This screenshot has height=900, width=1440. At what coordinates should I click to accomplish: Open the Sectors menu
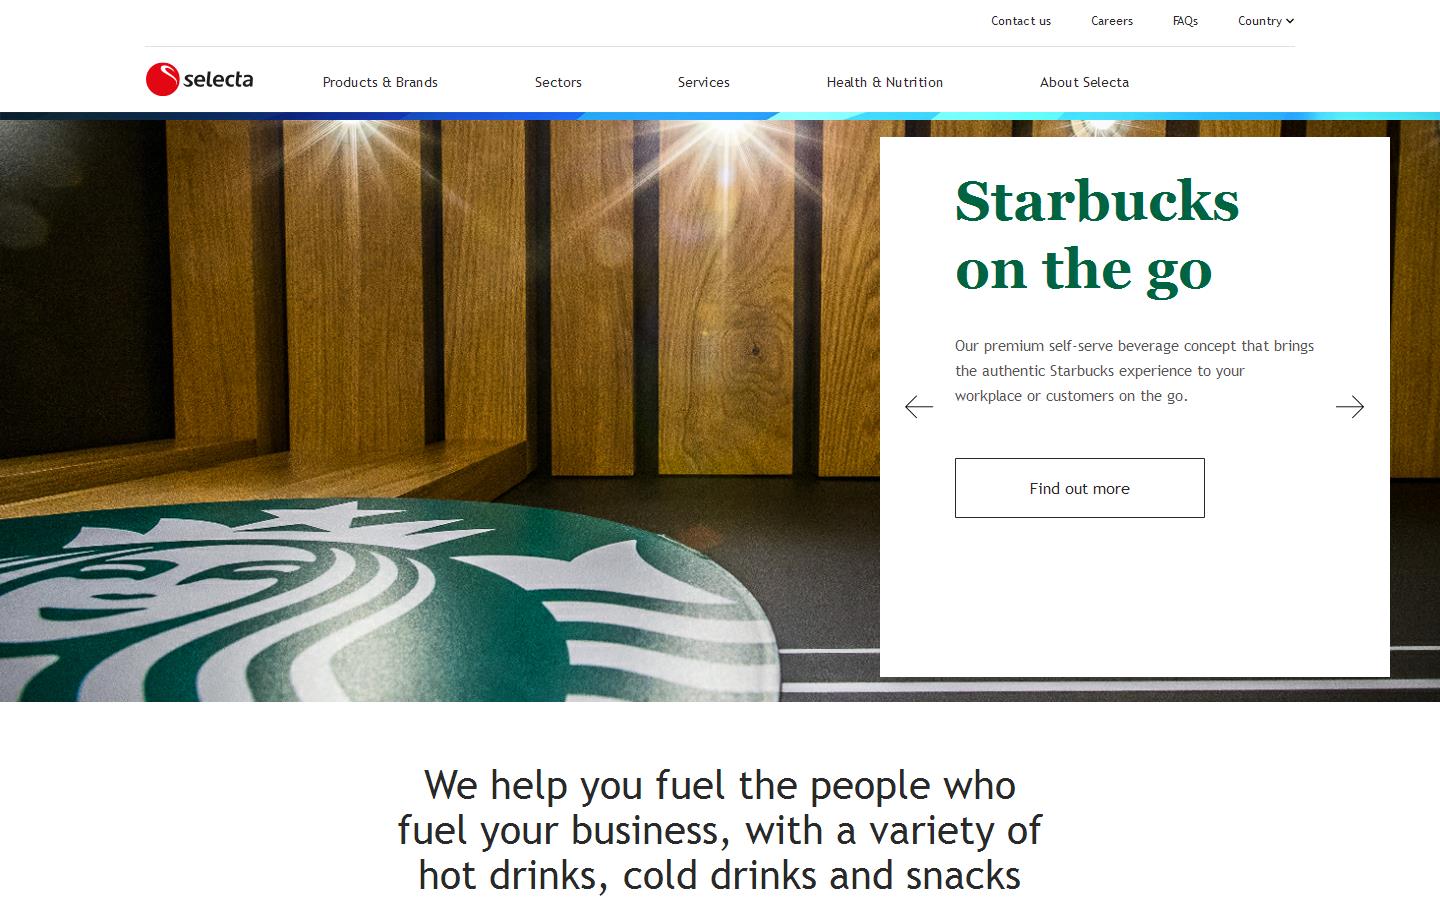(x=558, y=82)
